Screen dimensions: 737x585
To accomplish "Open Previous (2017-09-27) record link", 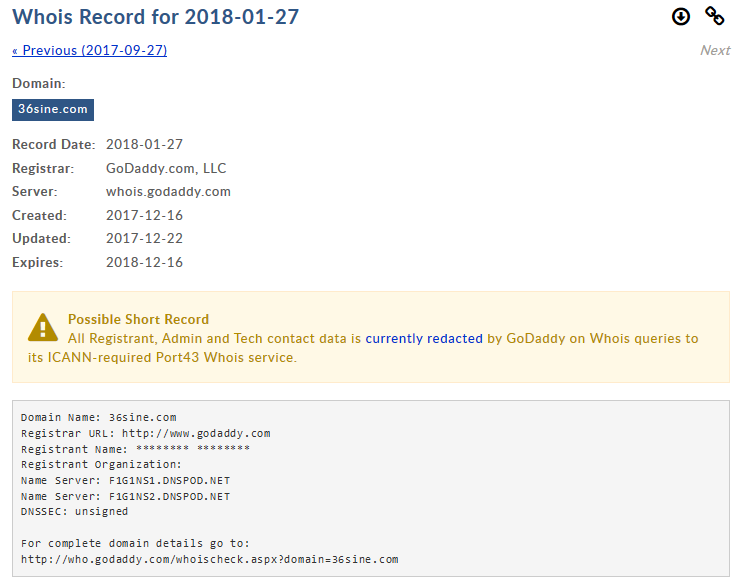I will [x=89, y=50].
